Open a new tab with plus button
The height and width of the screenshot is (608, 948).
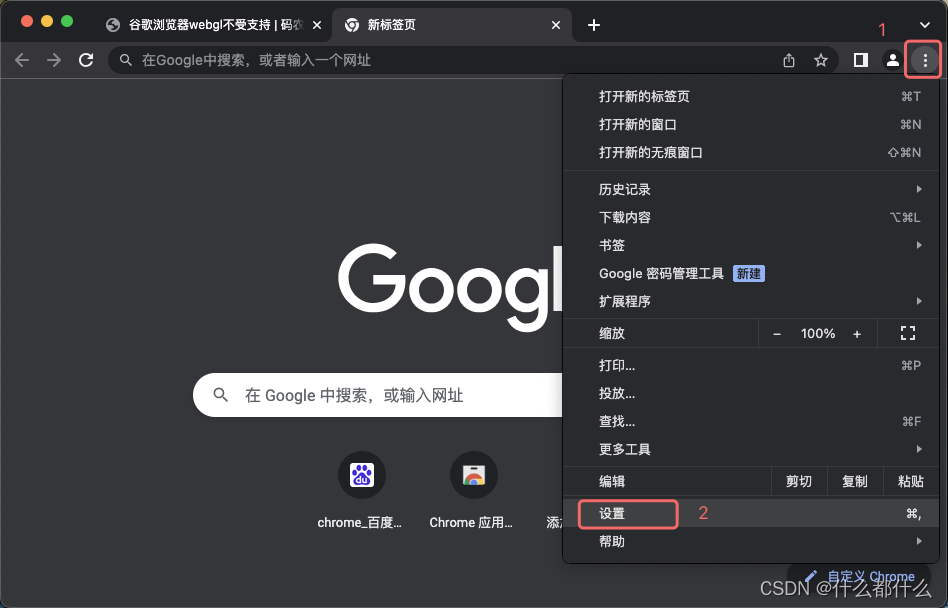coord(594,25)
